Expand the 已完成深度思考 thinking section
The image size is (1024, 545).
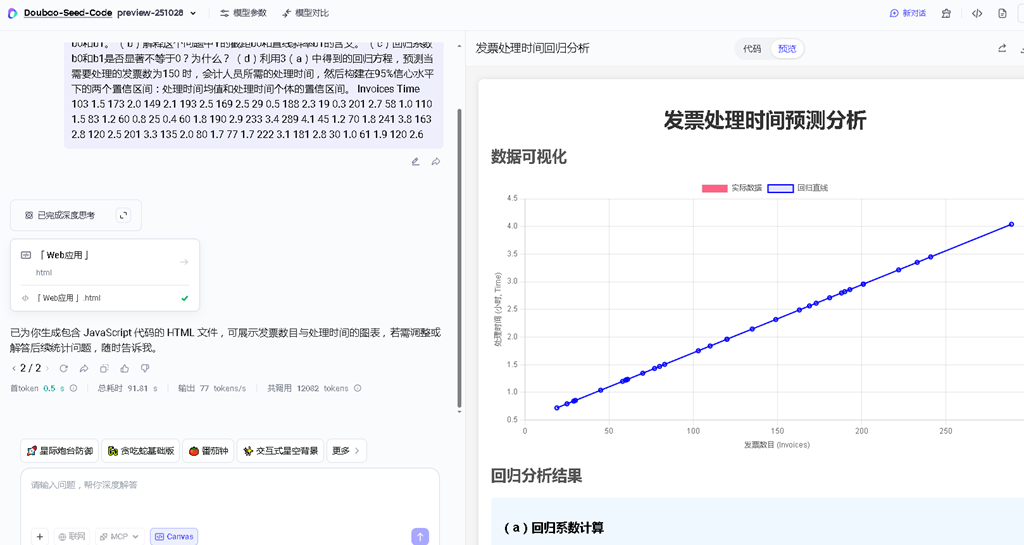pos(76,215)
